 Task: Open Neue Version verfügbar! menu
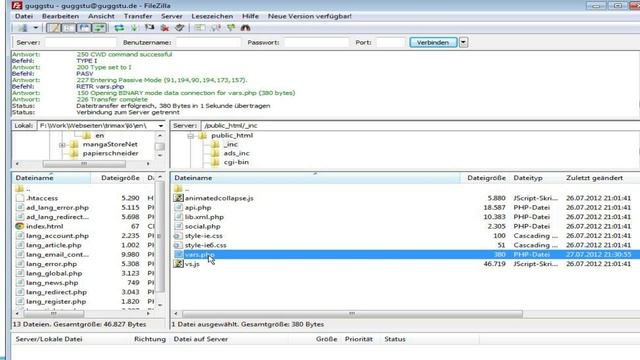[x=309, y=16]
